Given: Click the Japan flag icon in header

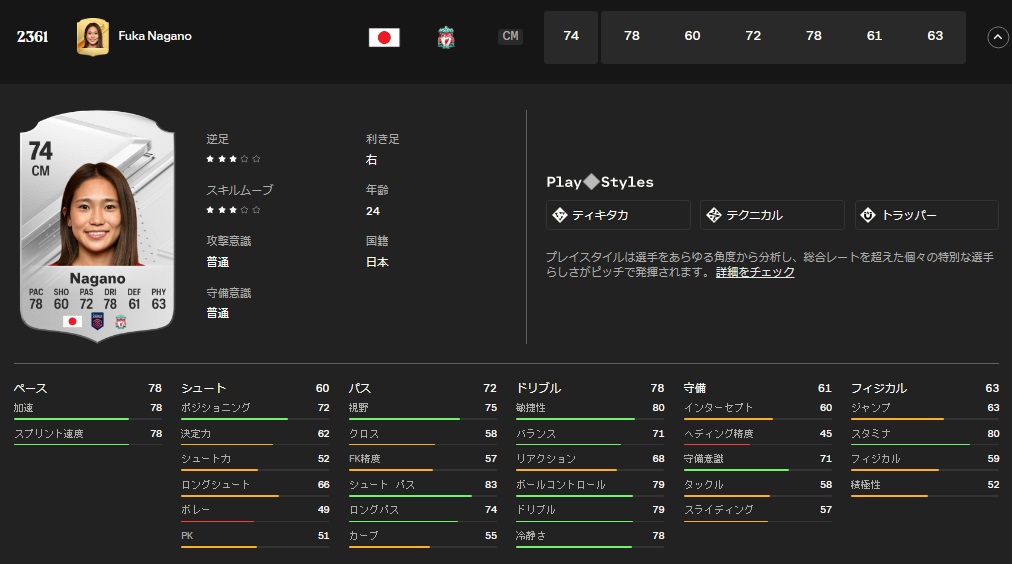Looking at the screenshot, I should [384, 37].
